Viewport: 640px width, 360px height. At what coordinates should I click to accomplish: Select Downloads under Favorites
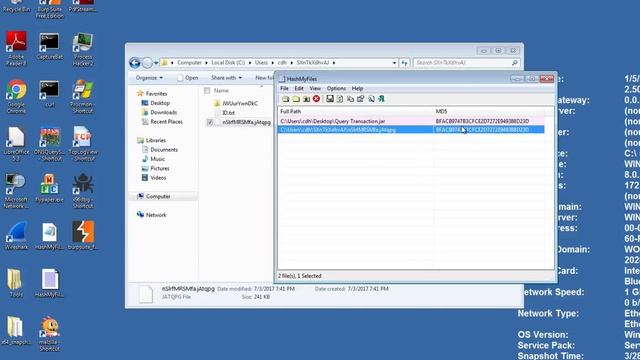(163, 113)
